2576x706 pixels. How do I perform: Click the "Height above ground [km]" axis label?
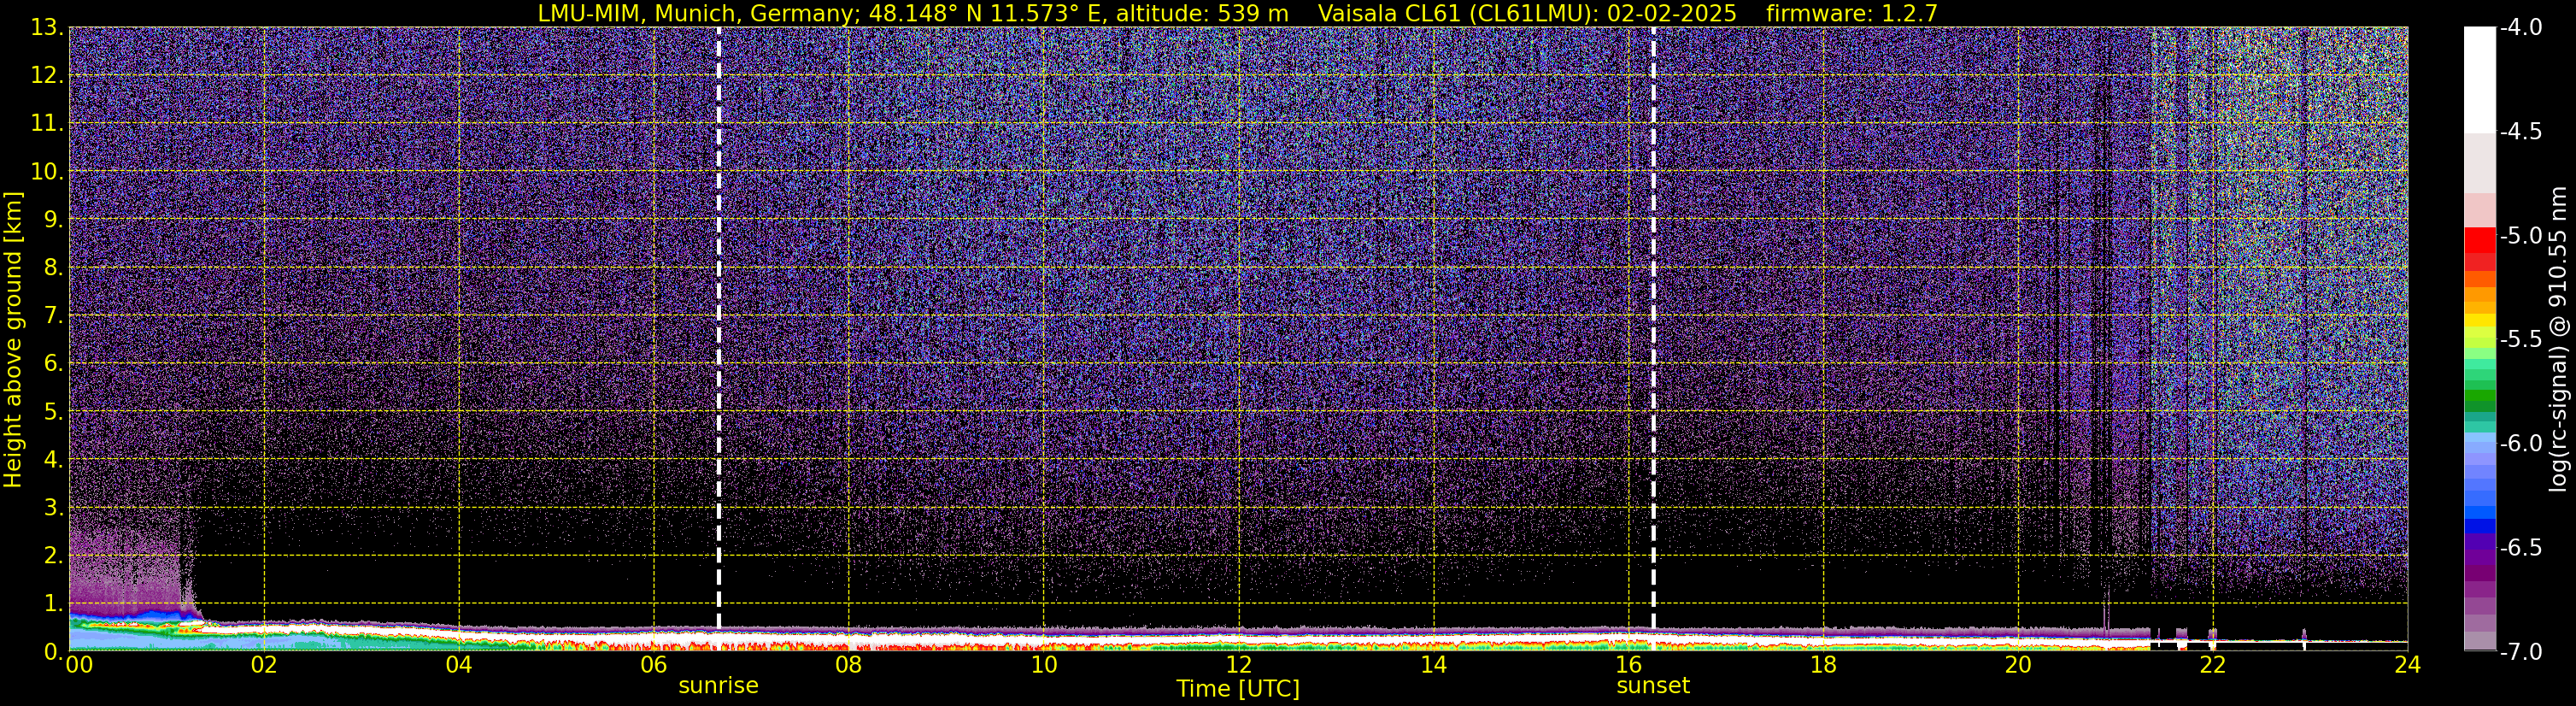tap(13, 340)
